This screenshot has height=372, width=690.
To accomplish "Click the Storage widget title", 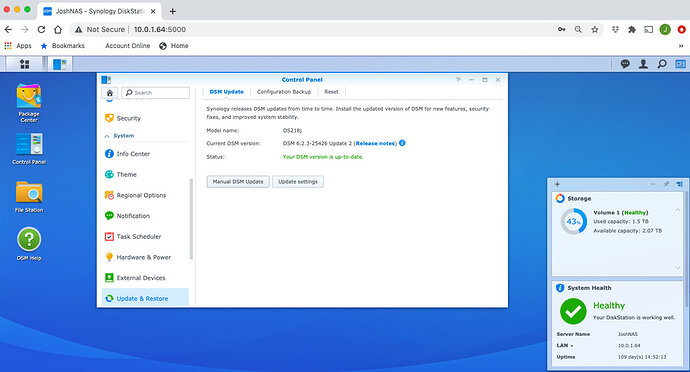I will 579,199.
